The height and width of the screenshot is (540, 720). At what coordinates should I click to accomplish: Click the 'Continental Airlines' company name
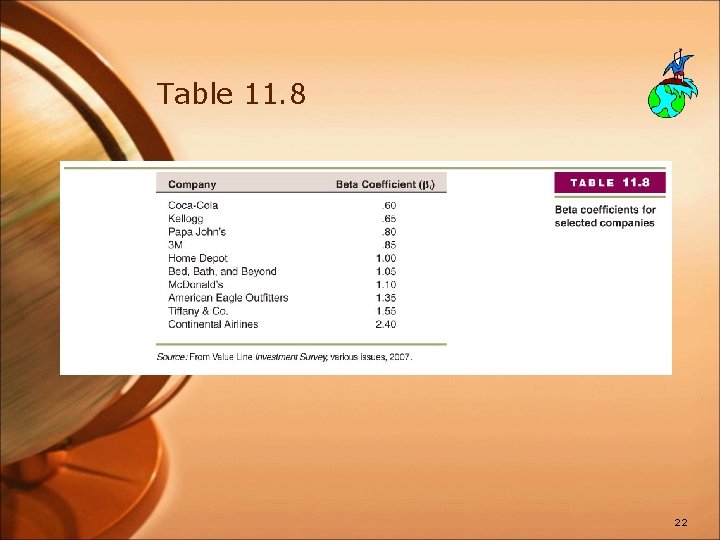(x=213, y=324)
